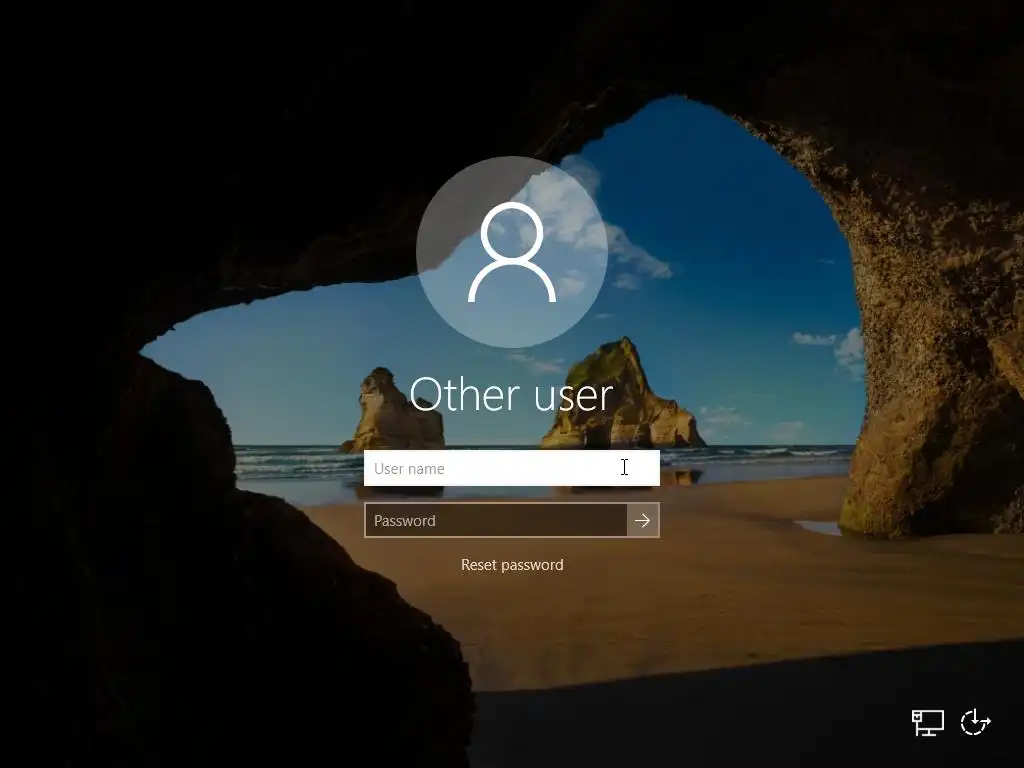Open the network connection icon

pos(927,722)
